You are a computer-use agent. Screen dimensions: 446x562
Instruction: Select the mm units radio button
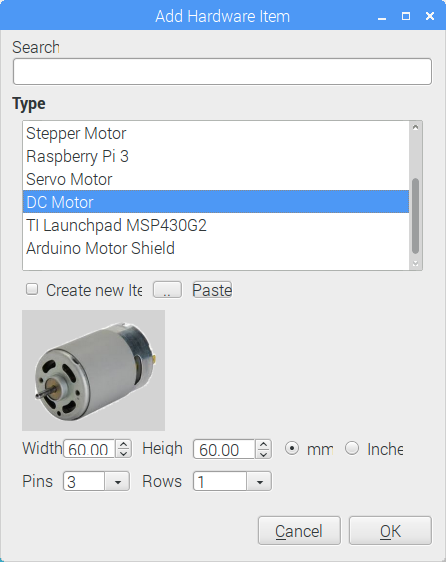[292, 448]
